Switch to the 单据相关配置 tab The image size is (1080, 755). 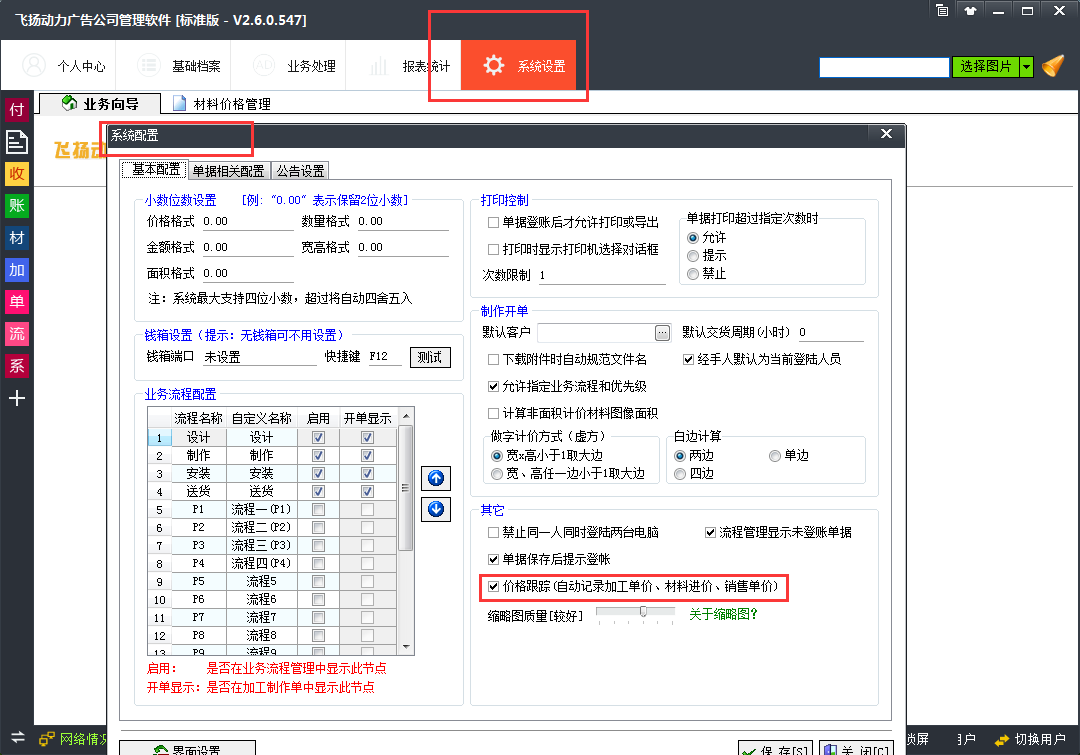coord(229,171)
